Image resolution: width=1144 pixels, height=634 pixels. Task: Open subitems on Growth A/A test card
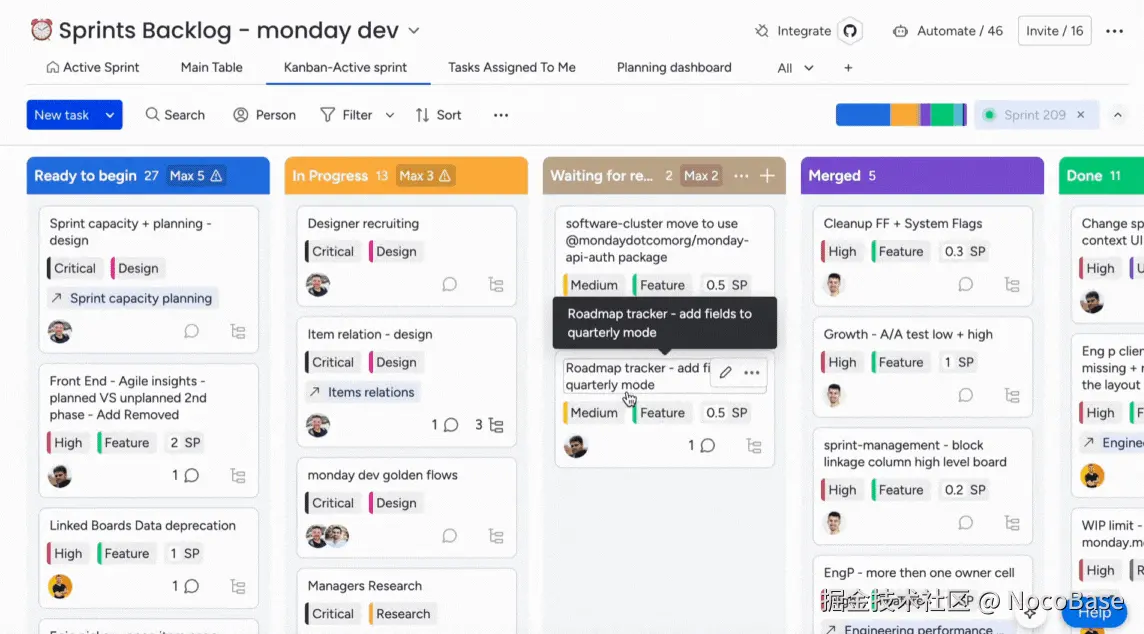(1012, 395)
